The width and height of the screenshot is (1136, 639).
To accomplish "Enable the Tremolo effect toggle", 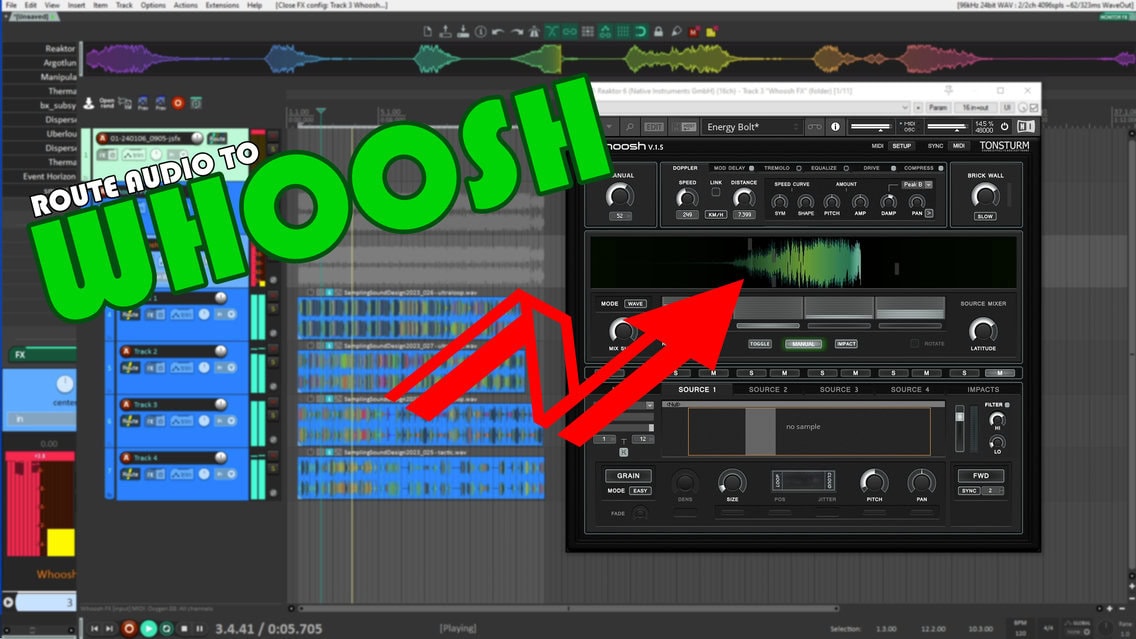I will [x=798, y=168].
